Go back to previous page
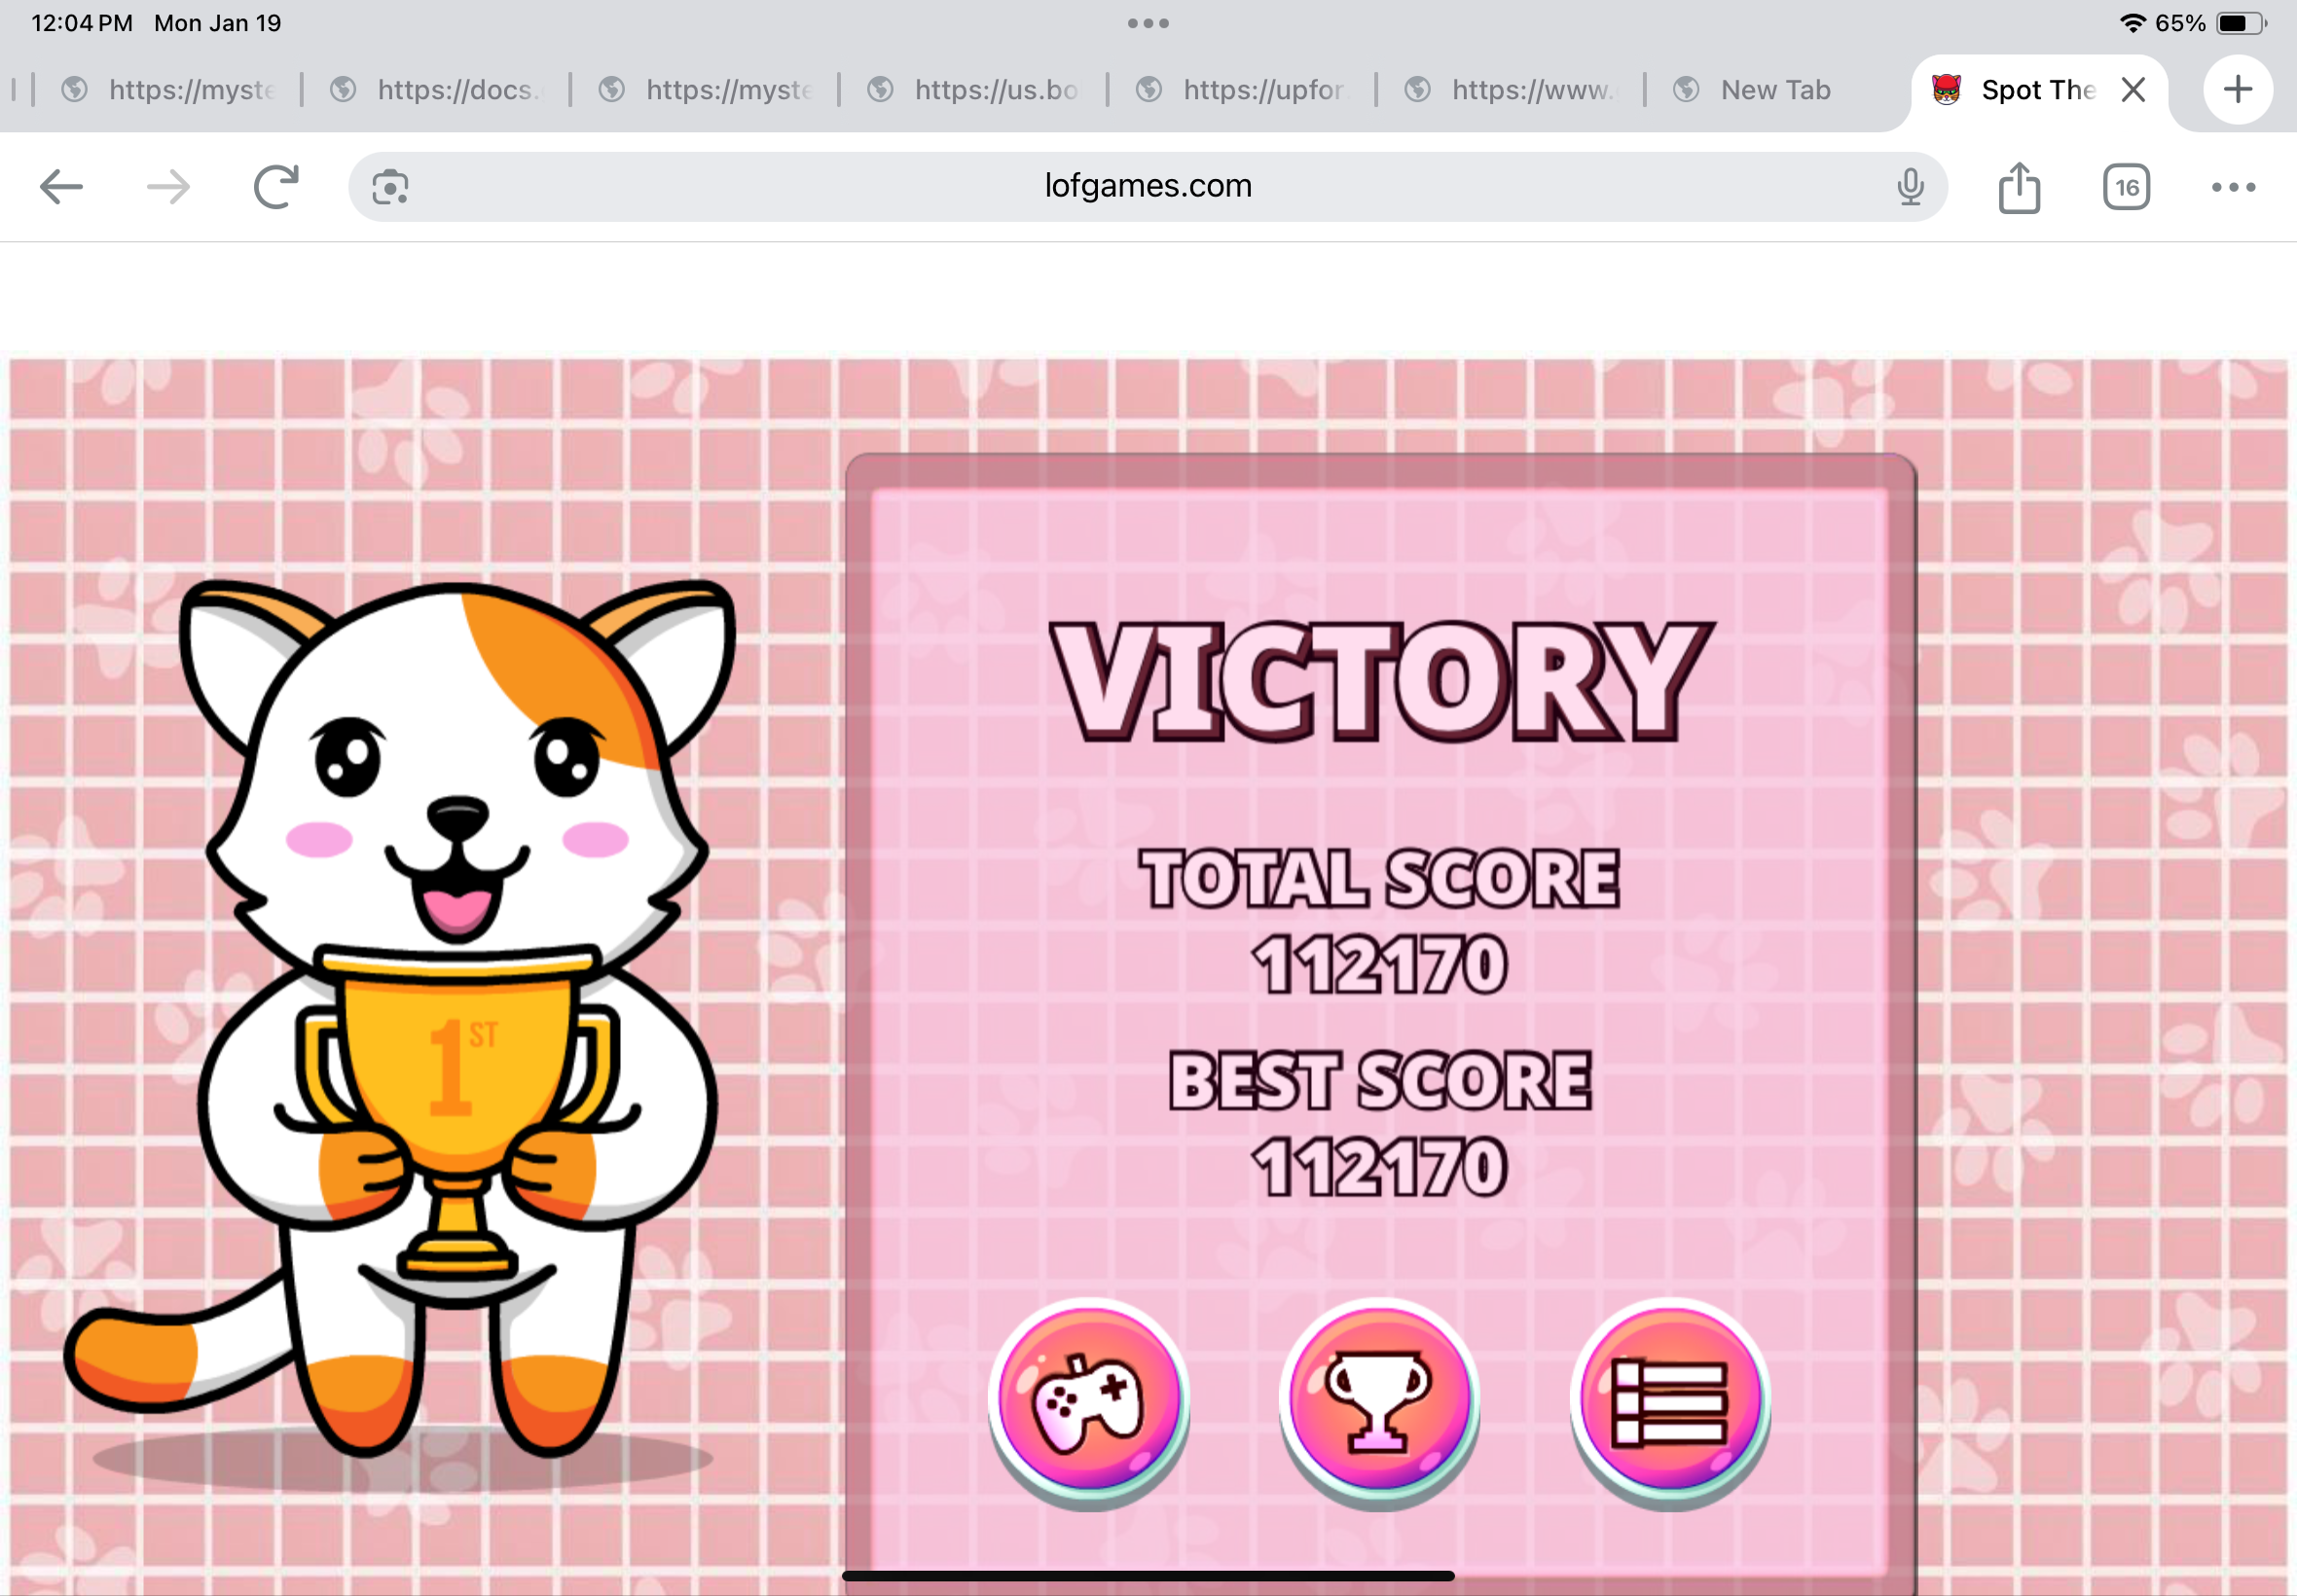 61,187
